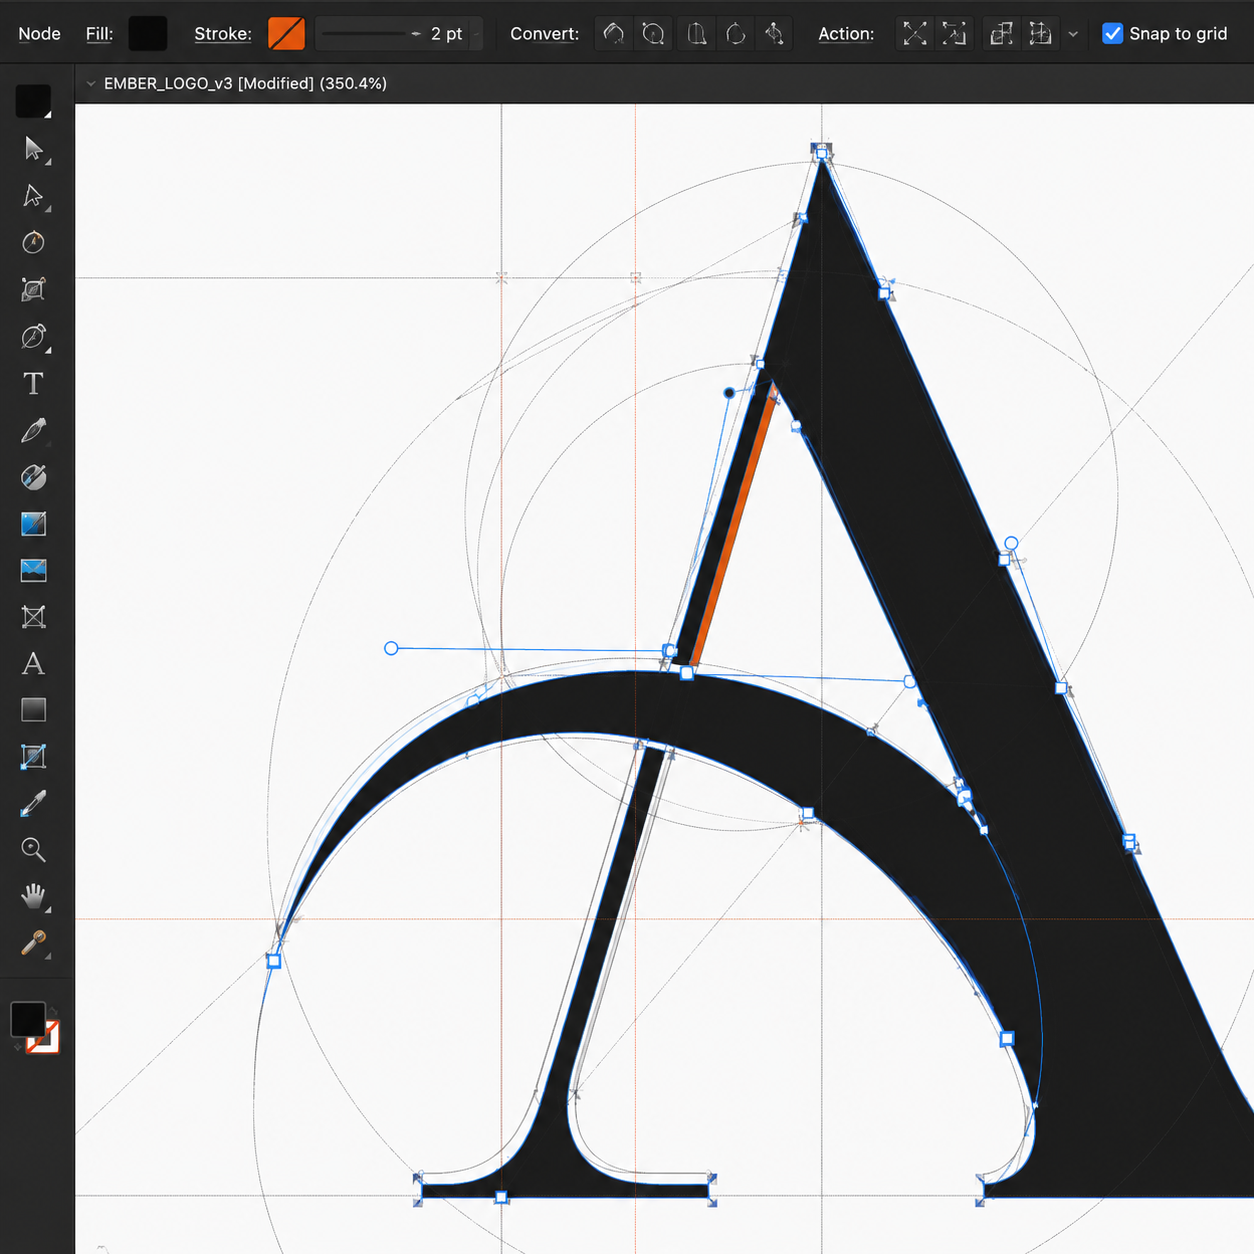The width and height of the screenshot is (1254, 1254).
Task: Click the first Convert node type button
Action: [614, 34]
